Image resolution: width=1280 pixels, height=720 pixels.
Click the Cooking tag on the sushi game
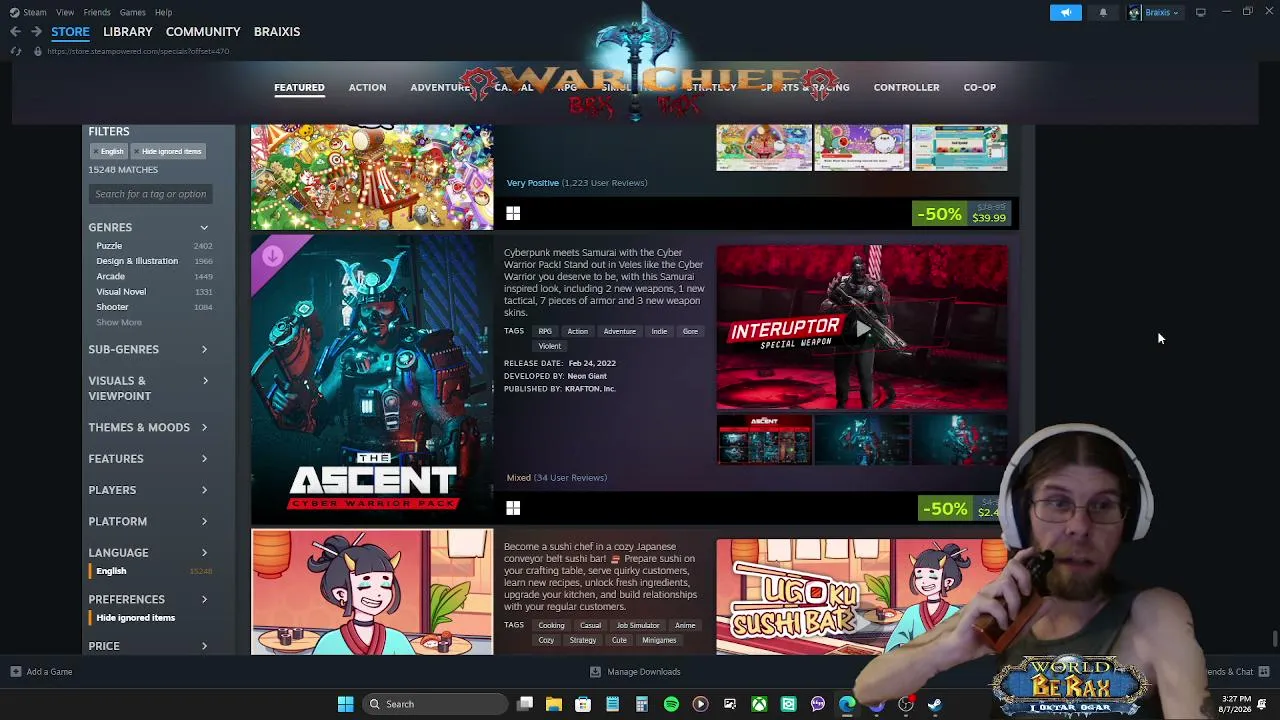point(551,626)
